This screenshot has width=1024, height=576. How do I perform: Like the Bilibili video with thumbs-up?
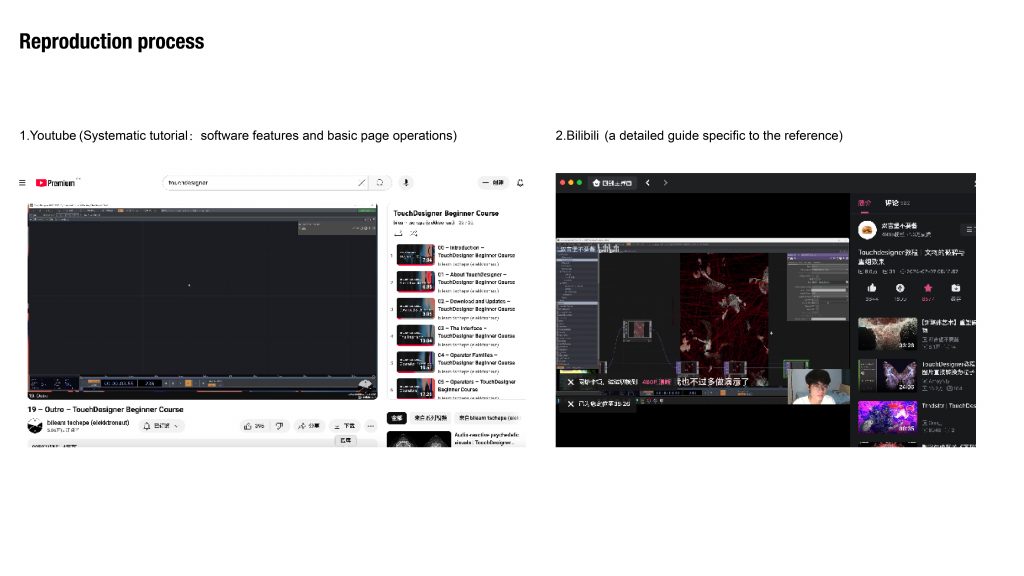tap(872, 288)
